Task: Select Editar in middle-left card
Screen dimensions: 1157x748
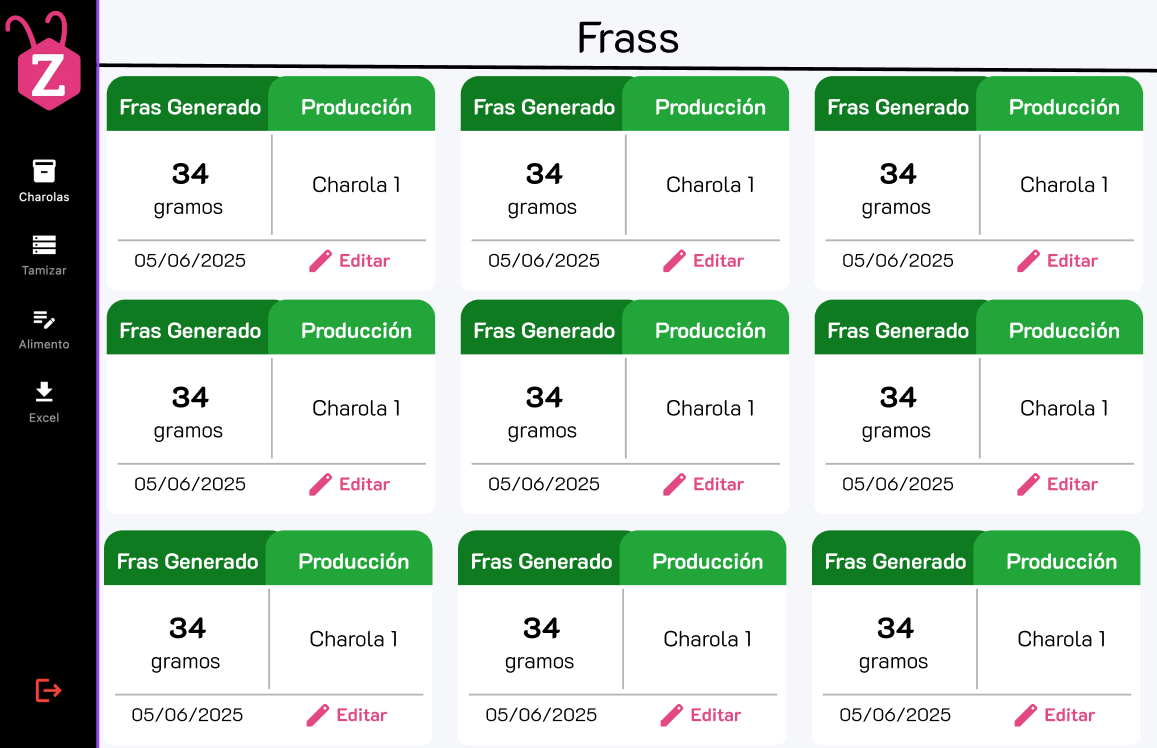Action: point(364,484)
